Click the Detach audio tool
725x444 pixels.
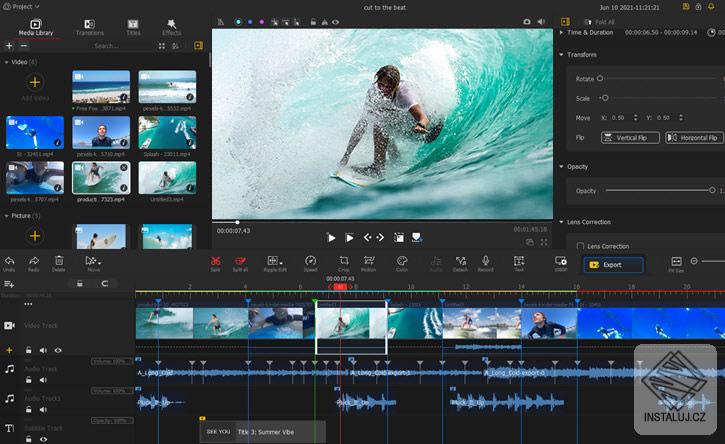tap(461, 261)
